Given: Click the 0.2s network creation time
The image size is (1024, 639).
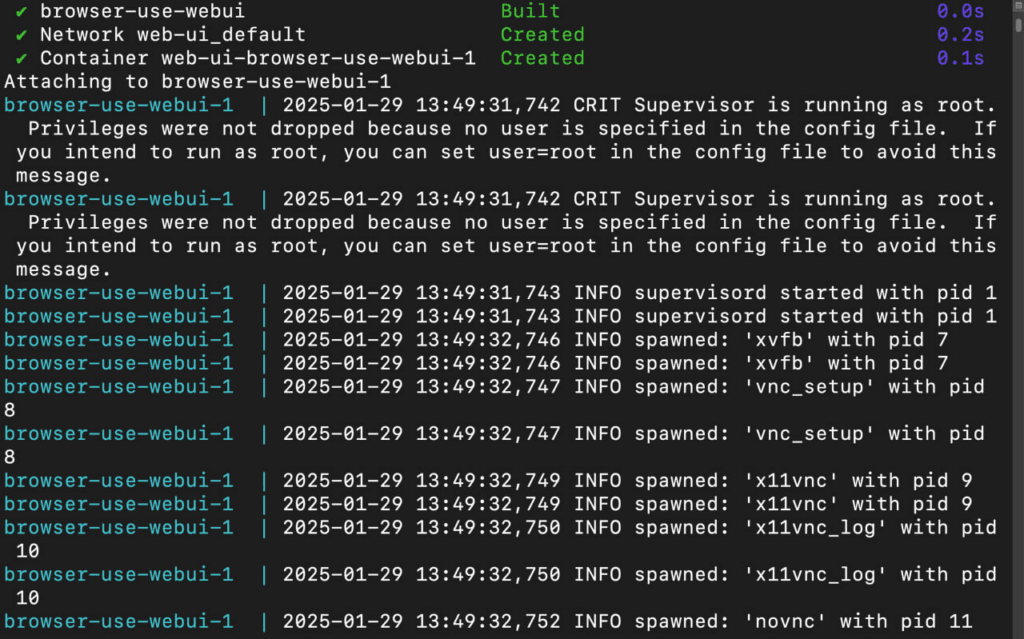Looking at the screenshot, I should (960, 35).
